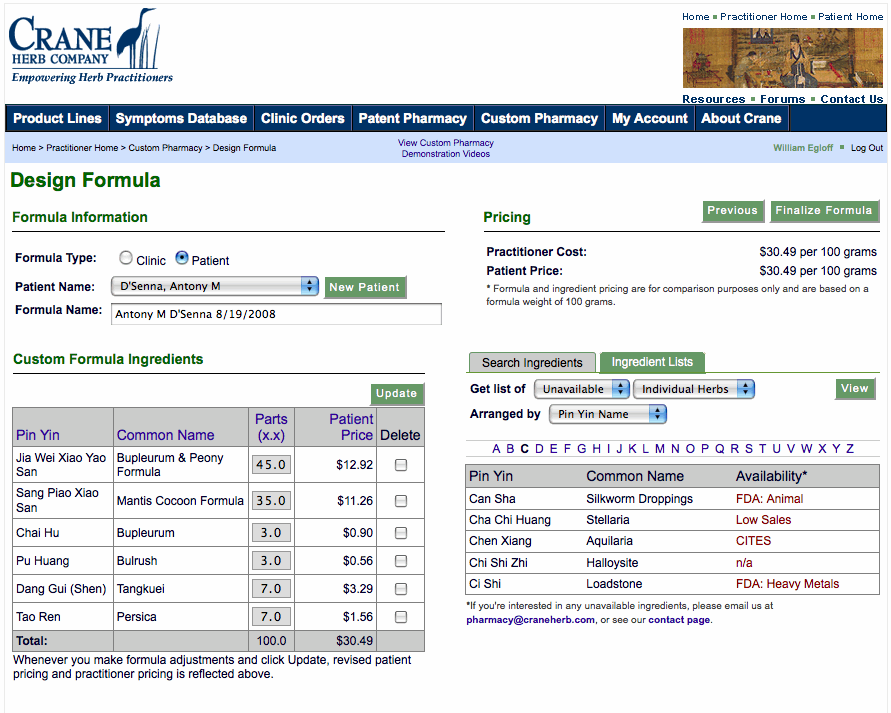
Task: Open the Individual Herbs dropdown
Action: click(693, 389)
